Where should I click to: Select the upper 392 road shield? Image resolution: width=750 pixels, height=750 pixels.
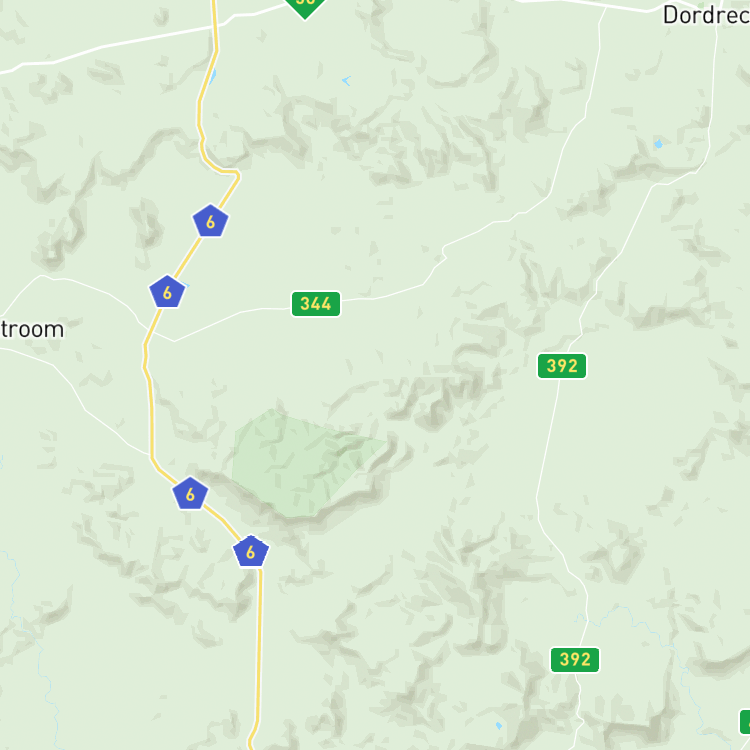(562, 366)
